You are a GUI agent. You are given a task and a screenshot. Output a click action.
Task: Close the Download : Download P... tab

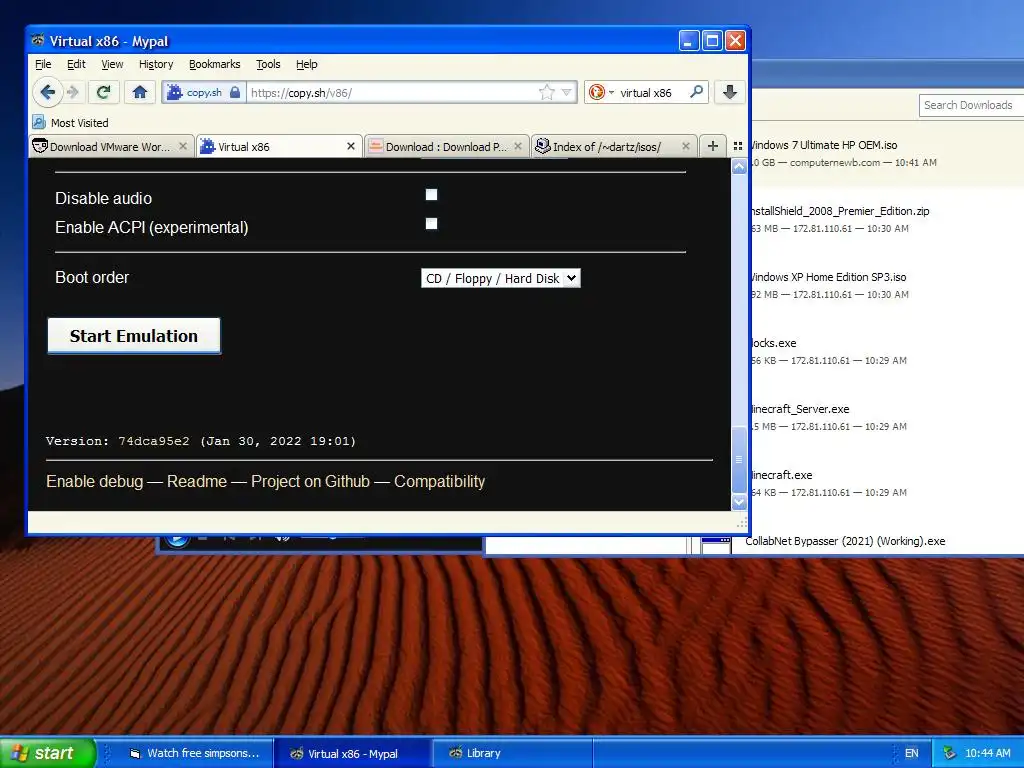[518, 146]
